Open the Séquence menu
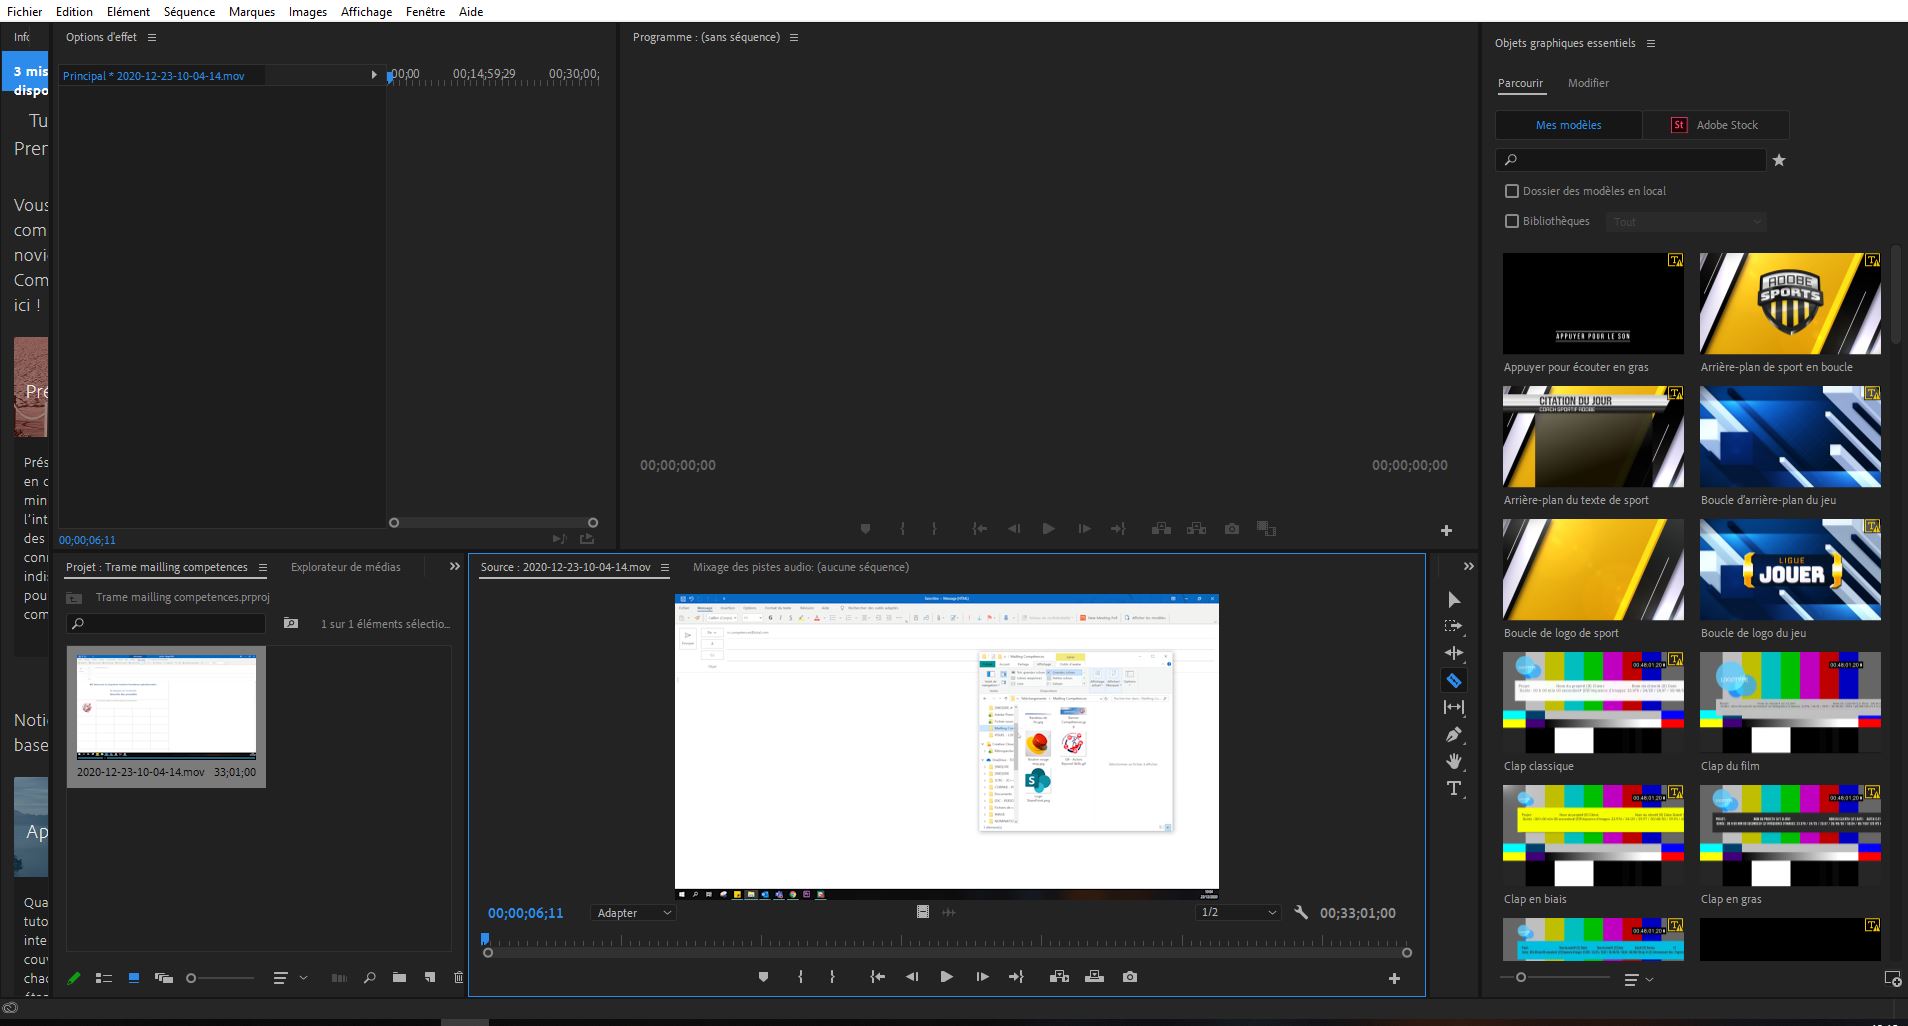 point(189,12)
